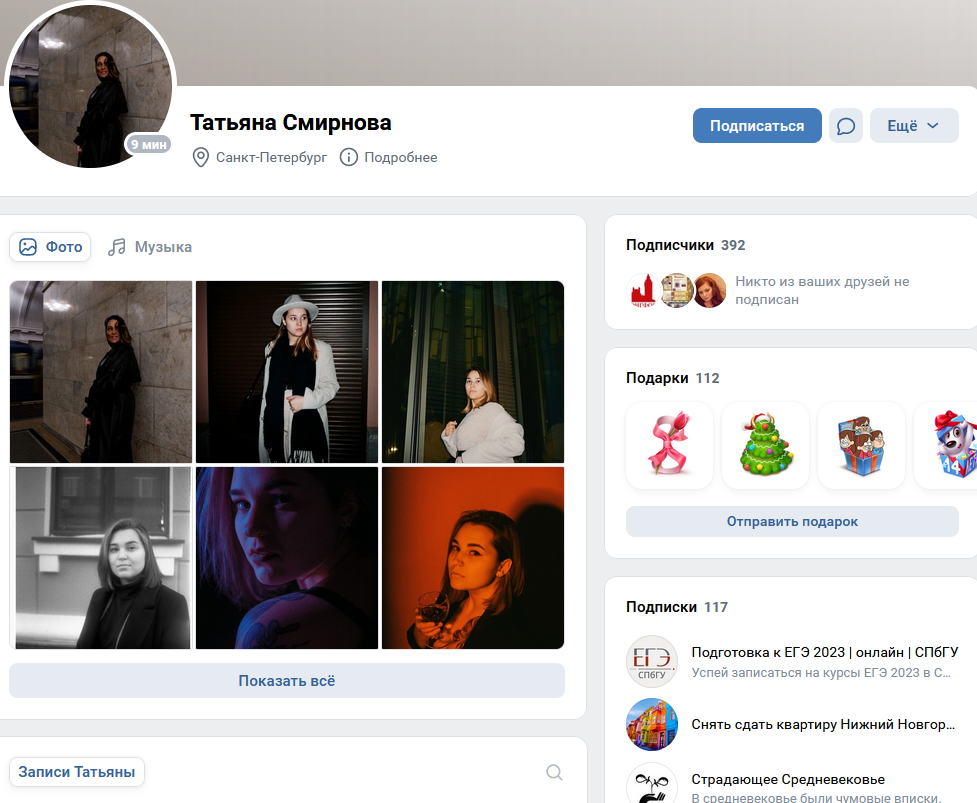Click the search icon in Записи Татьяны

coord(554,772)
